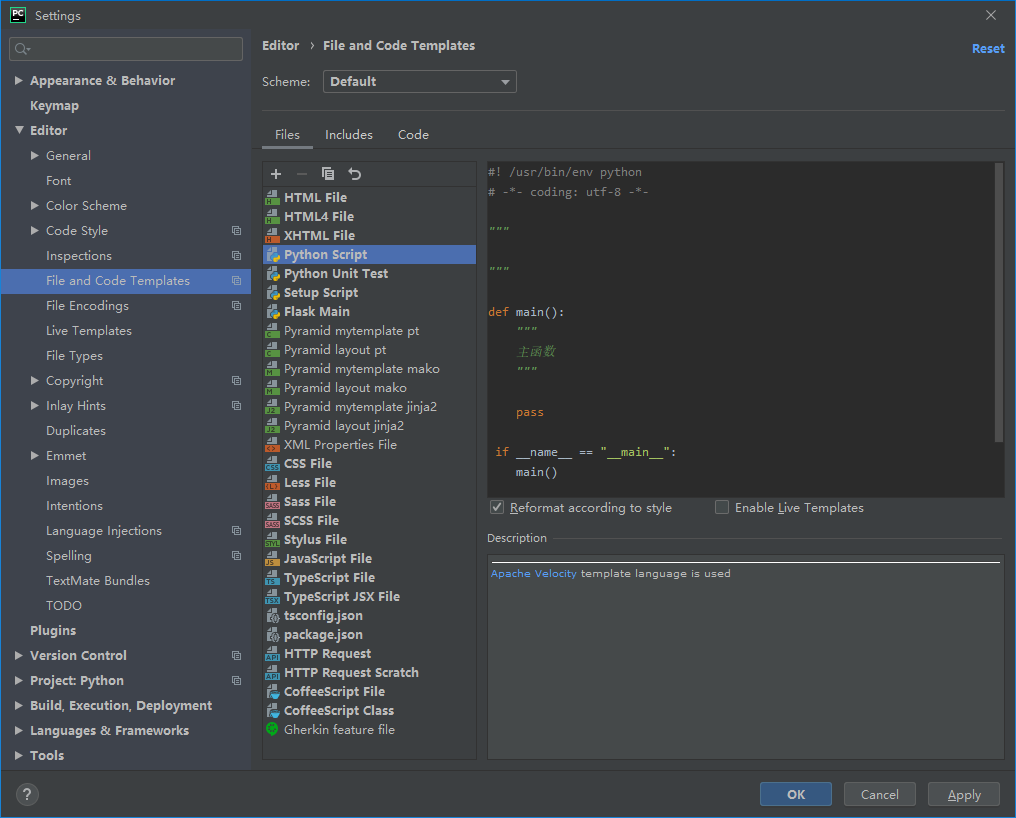Click the tsconfig.json file icon
This screenshot has height=818, width=1016.
pyautogui.click(x=272, y=616)
